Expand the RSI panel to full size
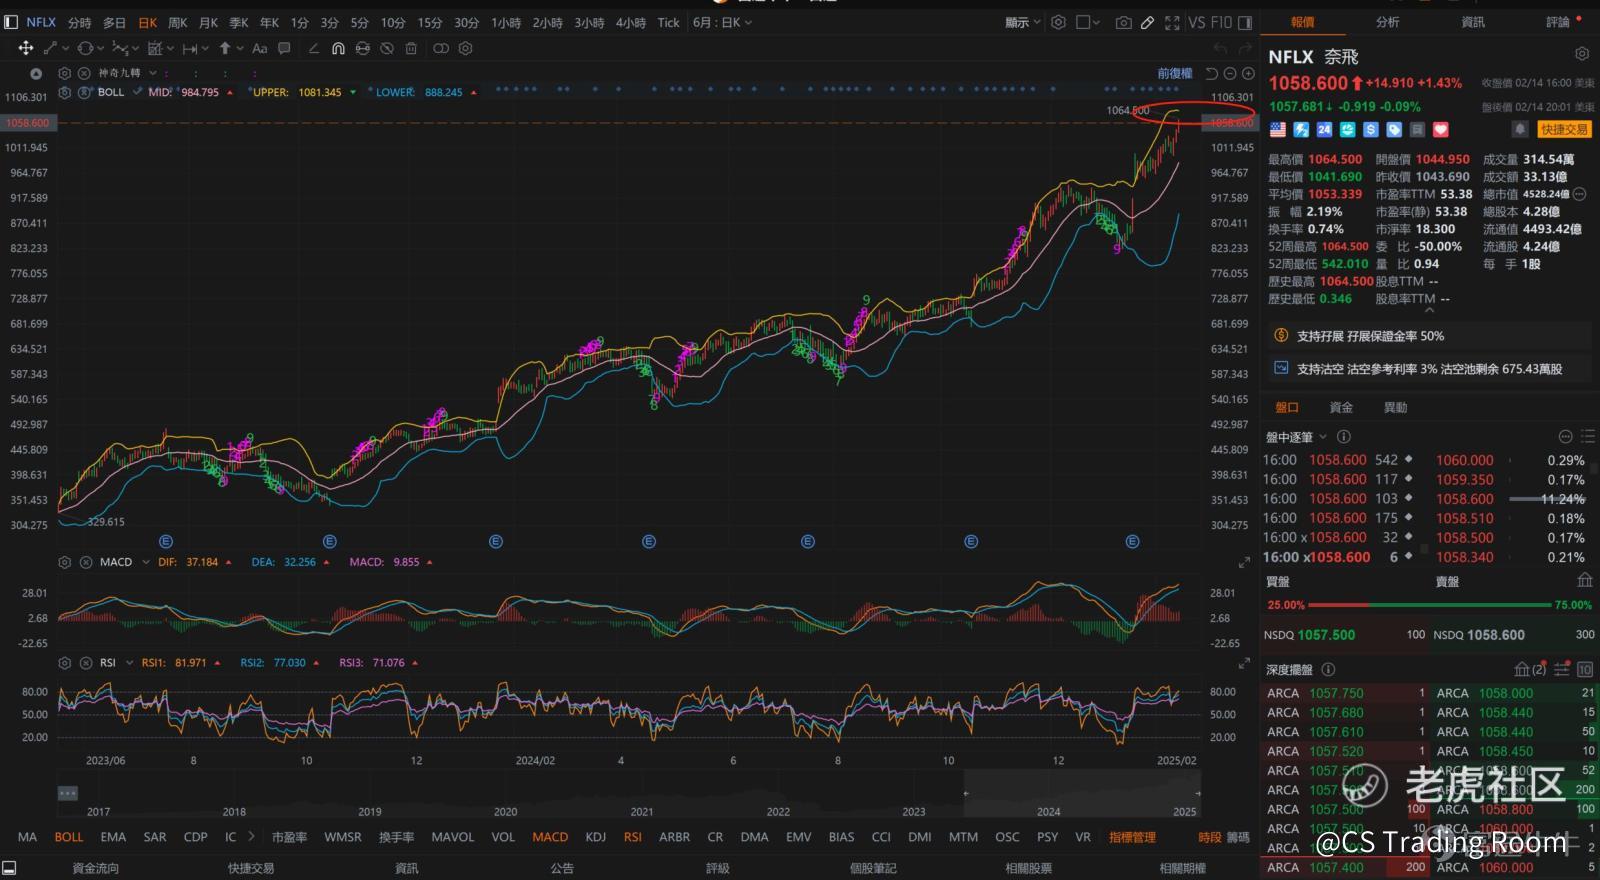This screenshot has height=880, width=1600. [1244, 663]
